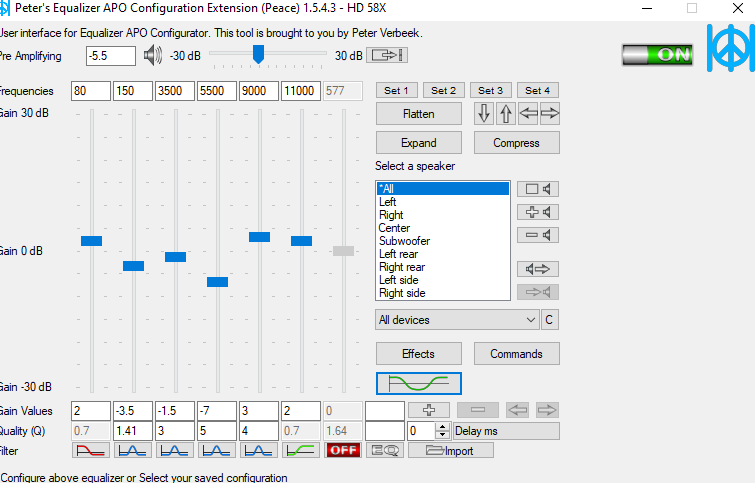Screen dimensions: 755x483
Task: Click the 5500 Hz gain slider handle
Action: pos(218,282)
